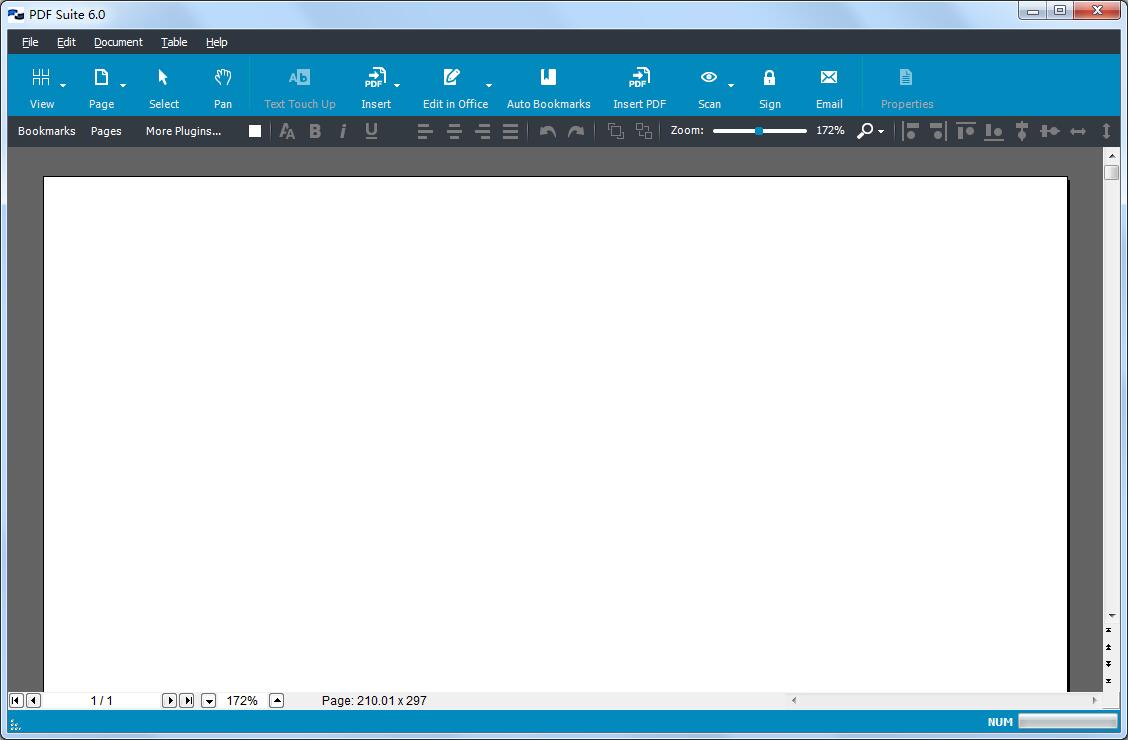The height and width of the screenshot is (740, 1128).
Task: Open the Help menu
Action: 217,42
